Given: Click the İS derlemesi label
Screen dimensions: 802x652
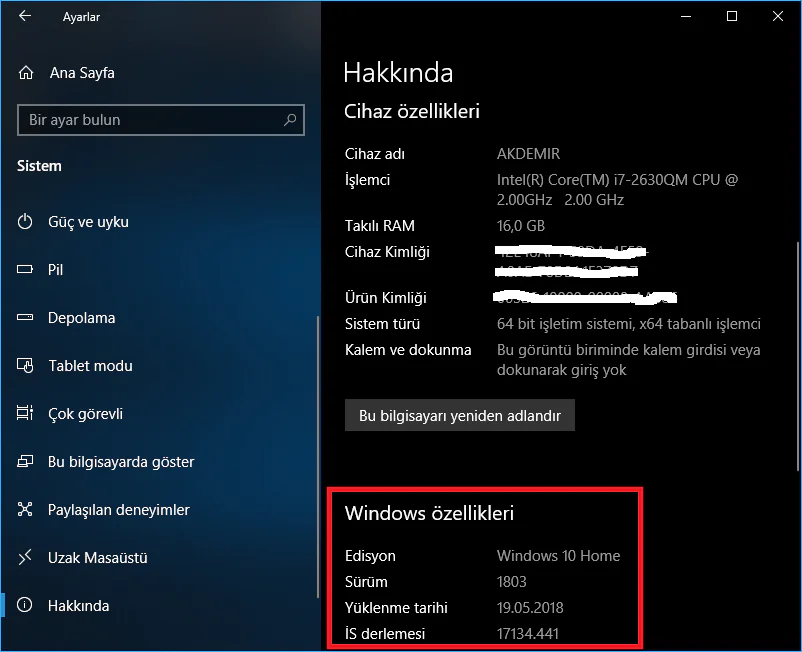Looking at the screenshot, I should tap(385, 634).
